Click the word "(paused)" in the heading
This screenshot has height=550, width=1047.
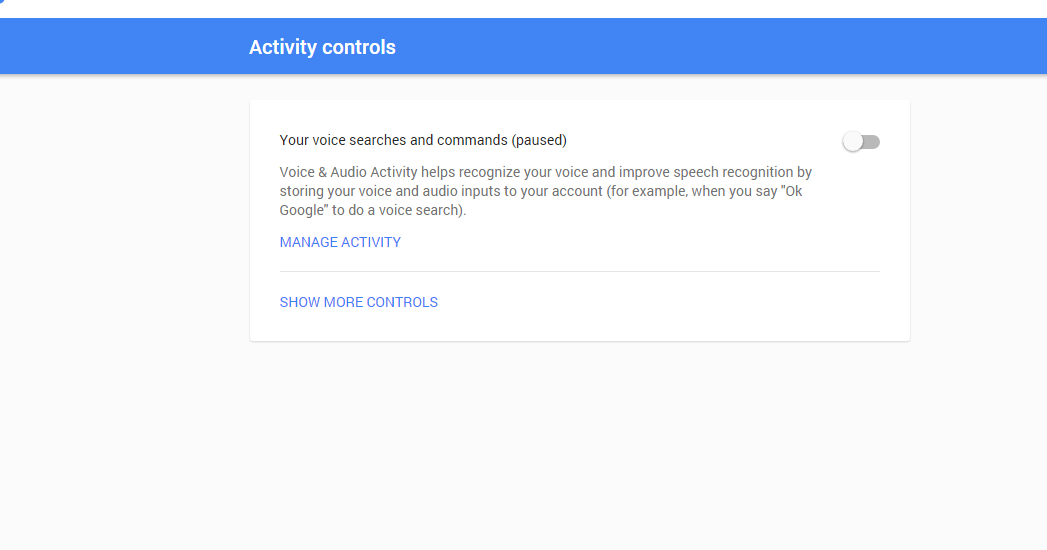pyautogui.click(x=540, y=140)
